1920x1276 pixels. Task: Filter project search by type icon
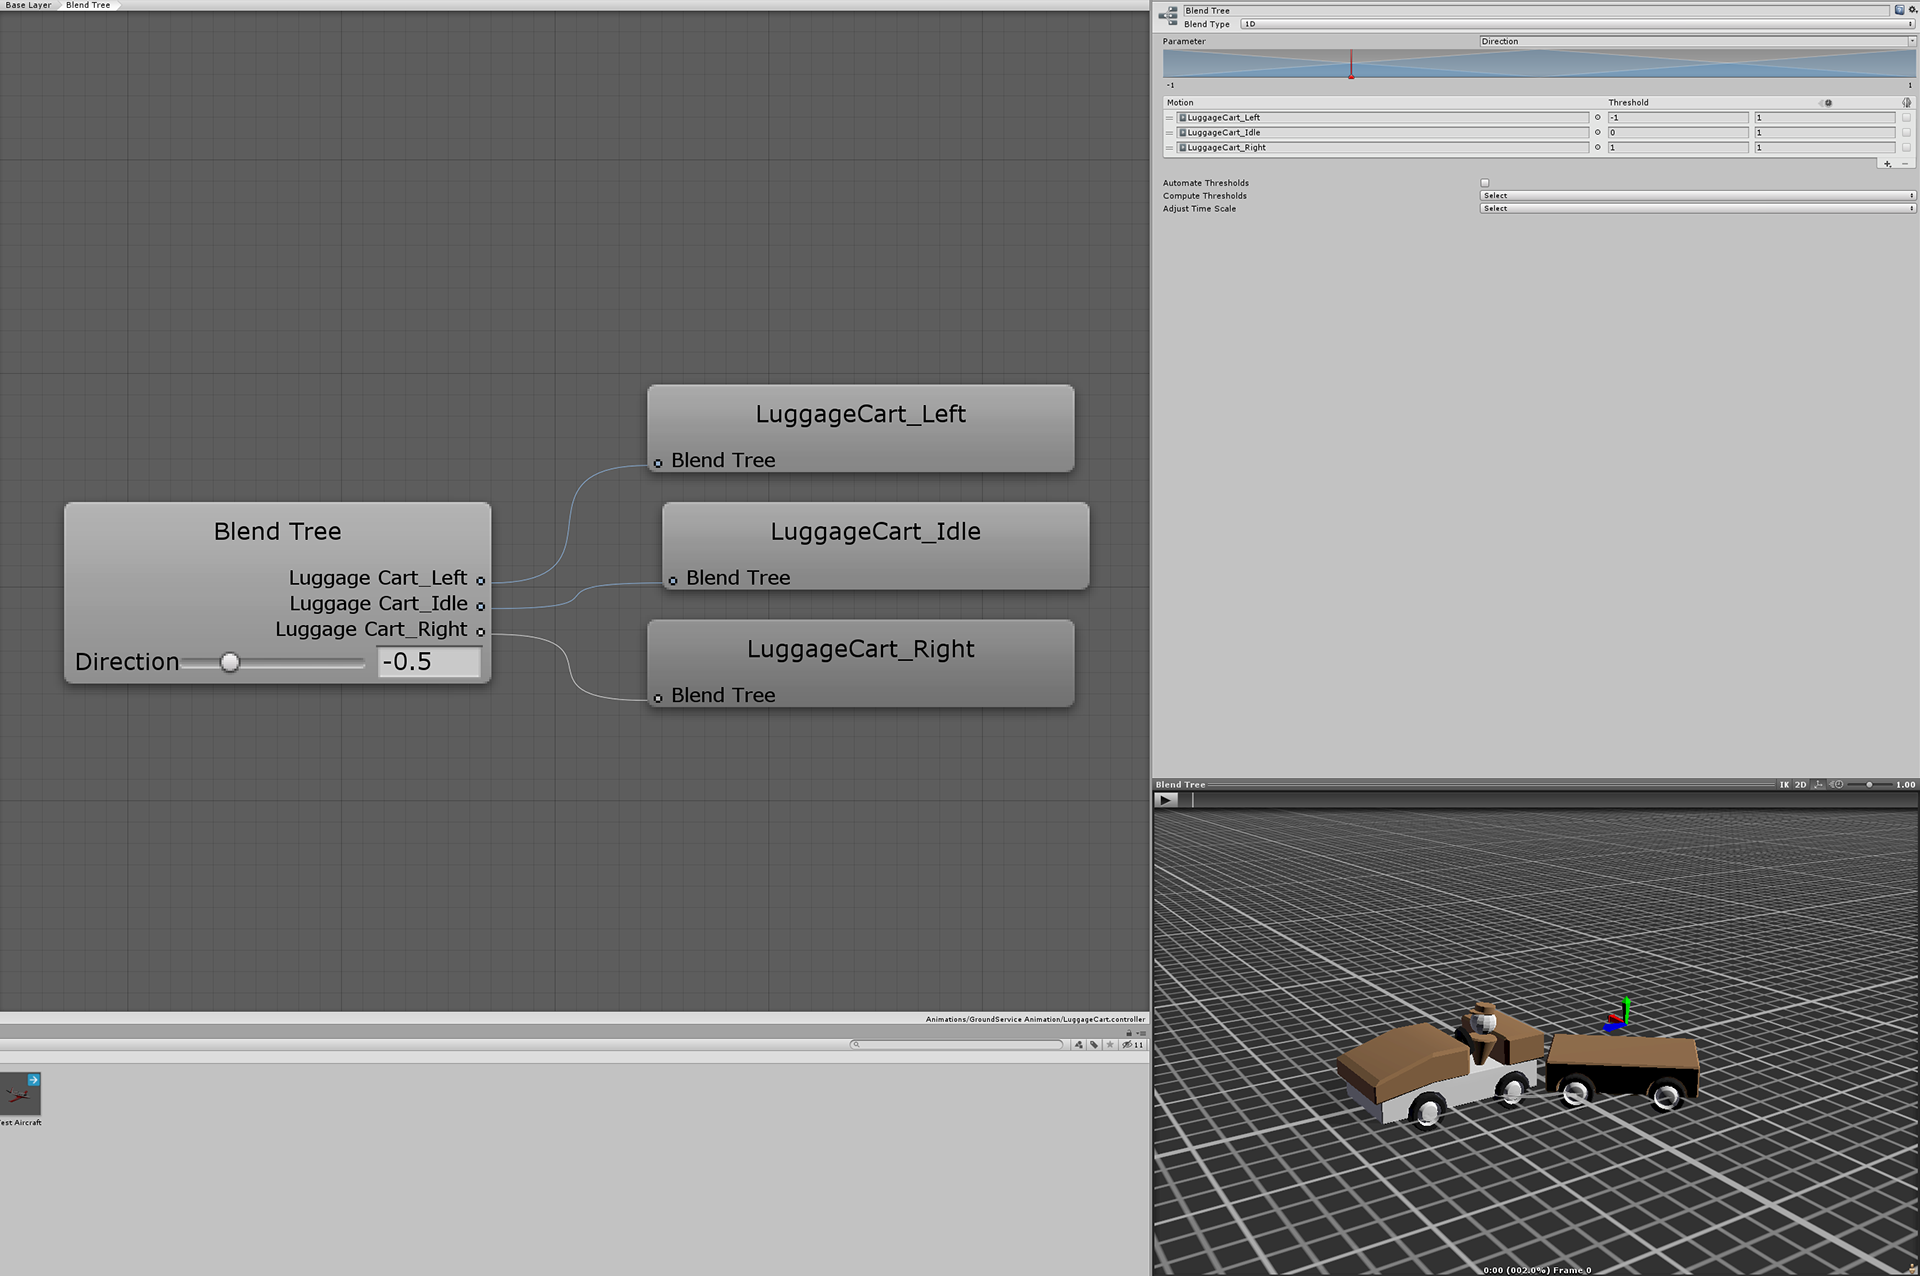[1079, 1045]
